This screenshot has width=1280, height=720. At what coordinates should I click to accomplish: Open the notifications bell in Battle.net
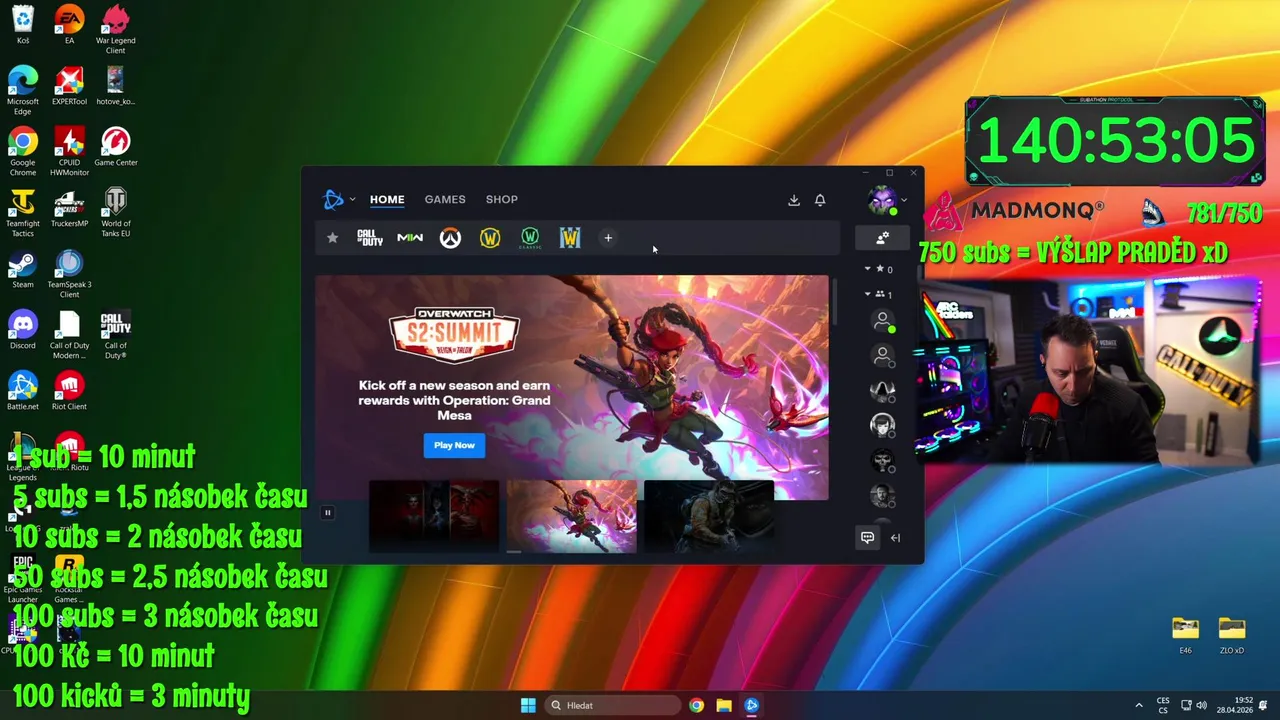pos(820,200)
